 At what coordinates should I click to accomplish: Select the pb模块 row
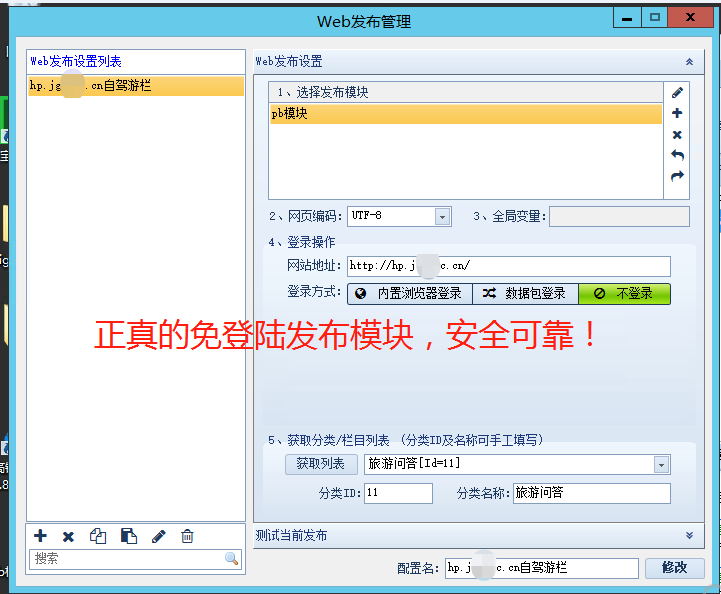[x=466, y=114]
